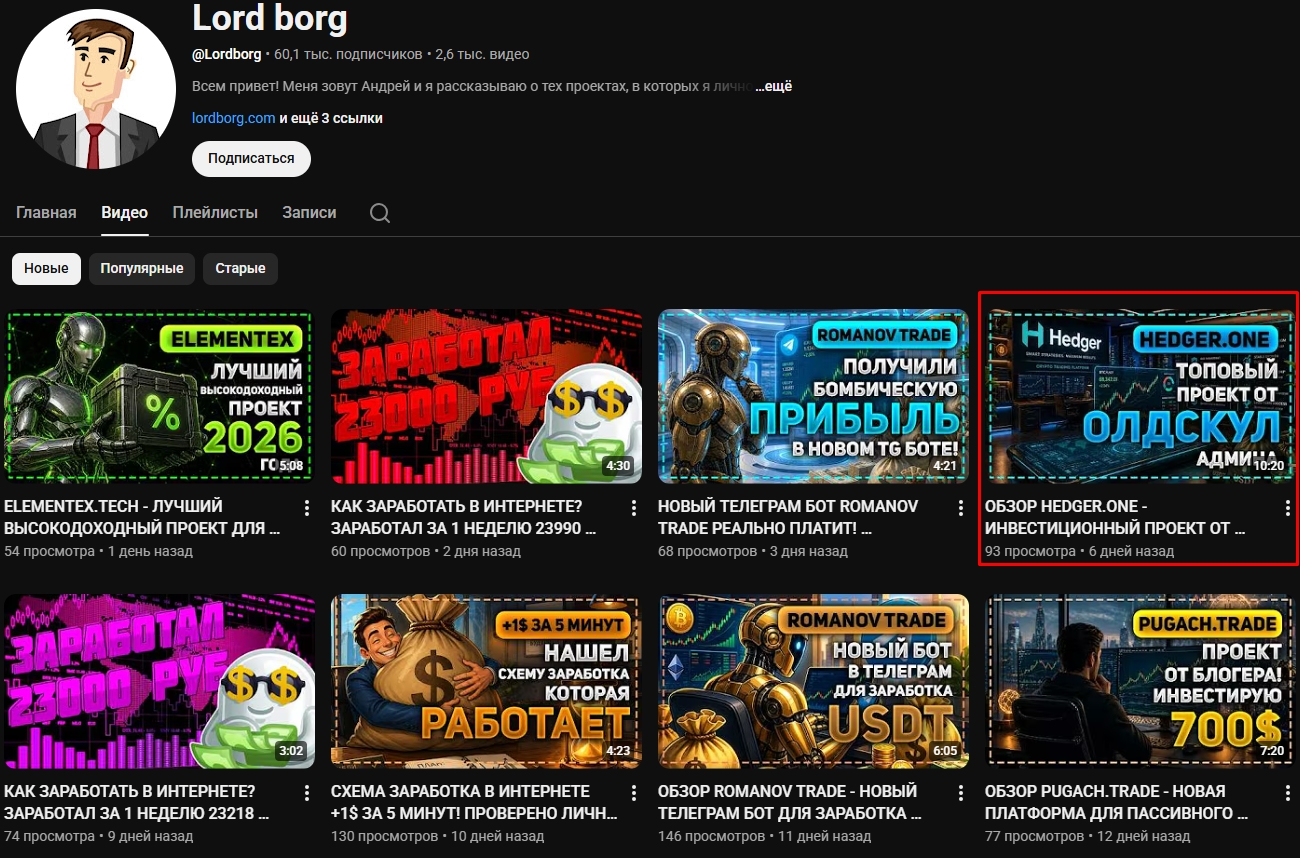Open more options for PUGACH.TRADE video
The image size is (1300, 858).
tap(1288, 793)
